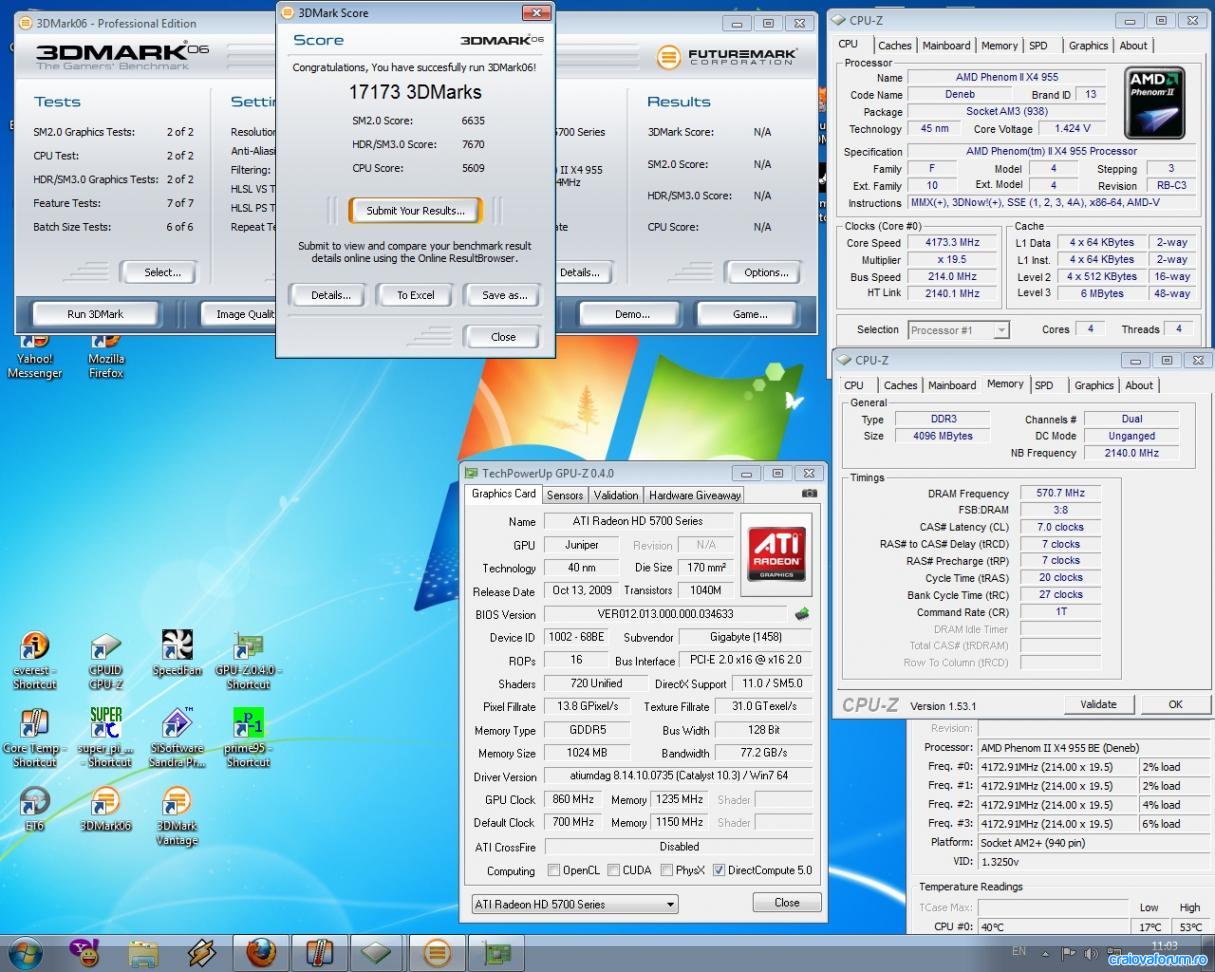Open Caches tab in CPU-Z processor window
The width and height of the screenshot is (1215, 972).
[x=894, y=45]
